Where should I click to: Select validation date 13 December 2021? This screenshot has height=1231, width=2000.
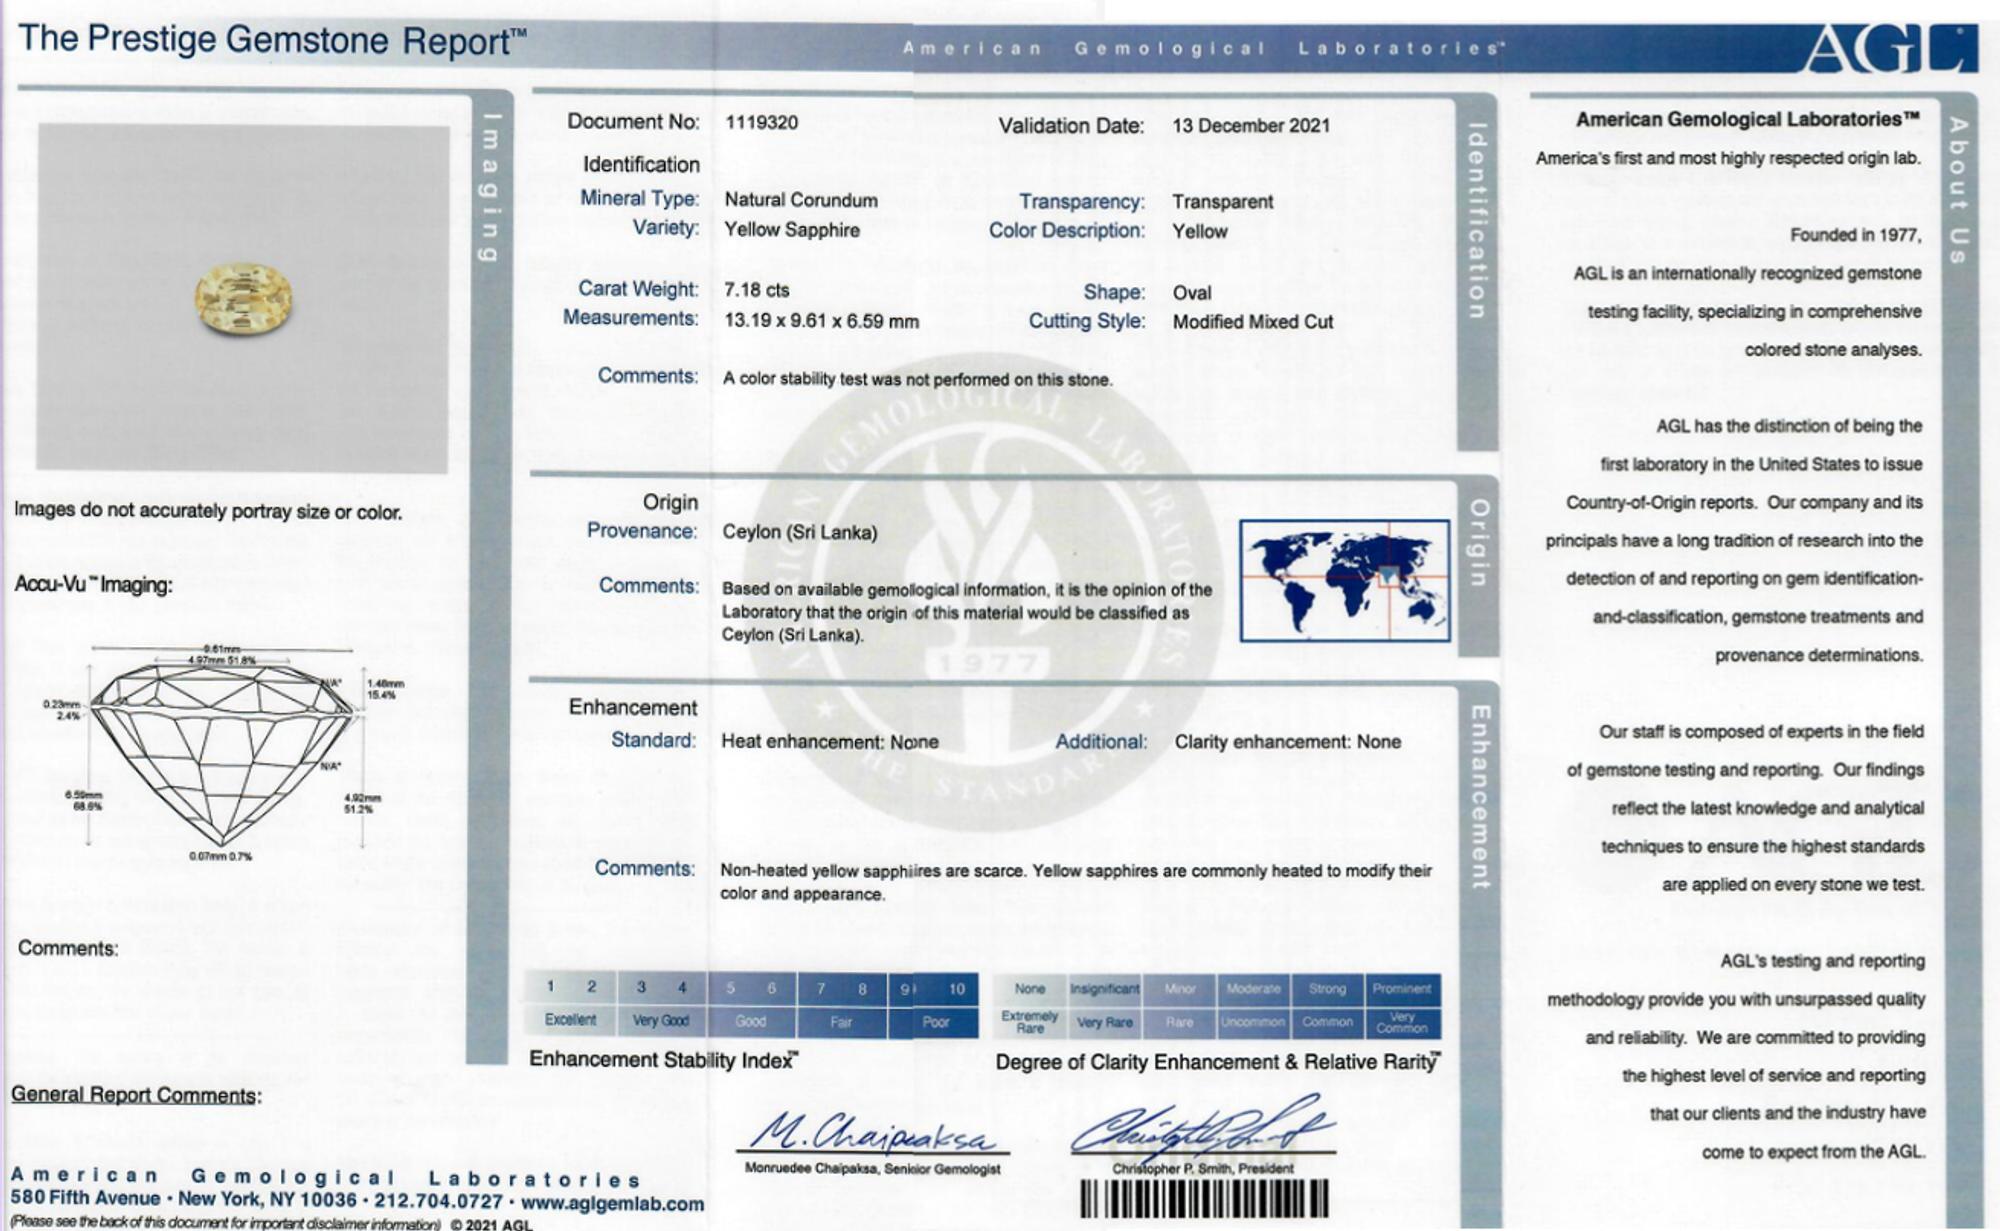1251,126
